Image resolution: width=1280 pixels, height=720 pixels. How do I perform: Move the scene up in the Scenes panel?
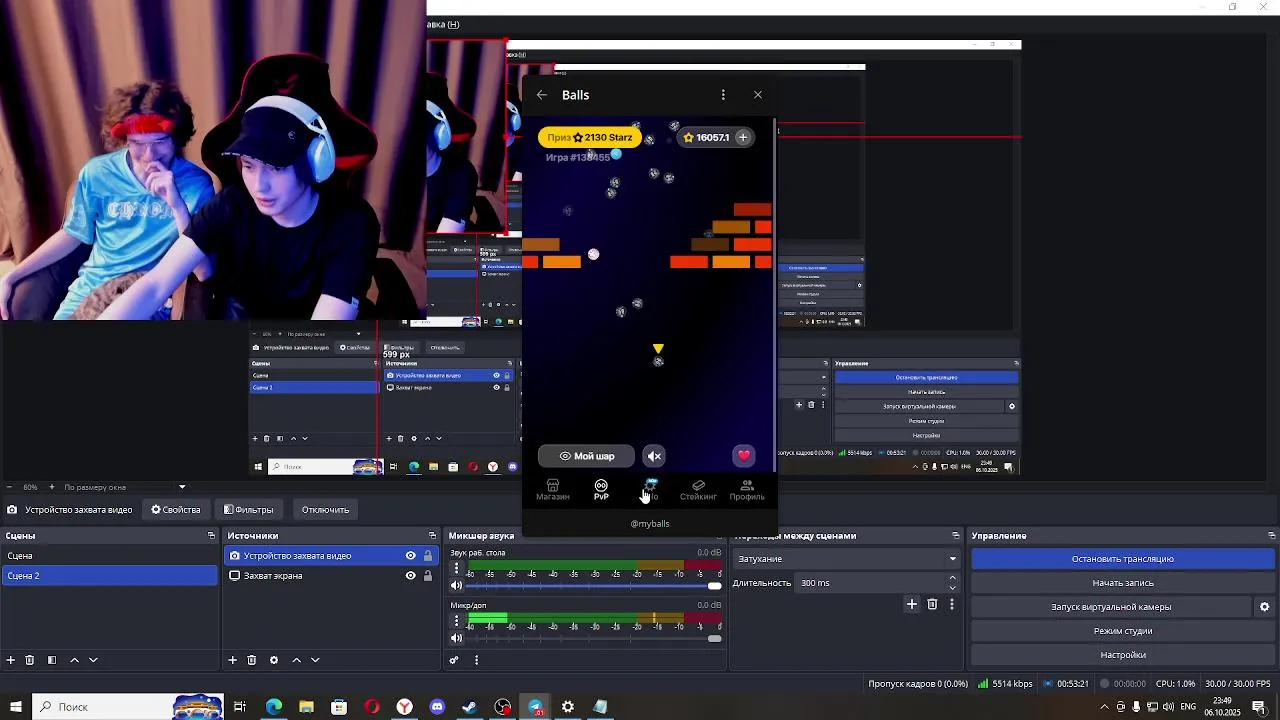(74, 660)
